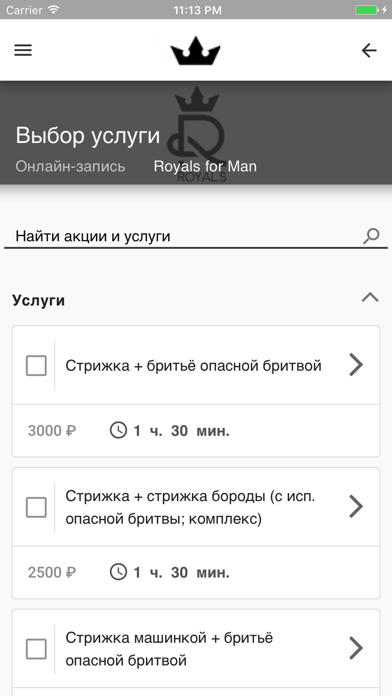Tap the crown logo in header
Viewport: 392px width, 696px height.
[x=195, y=51]
